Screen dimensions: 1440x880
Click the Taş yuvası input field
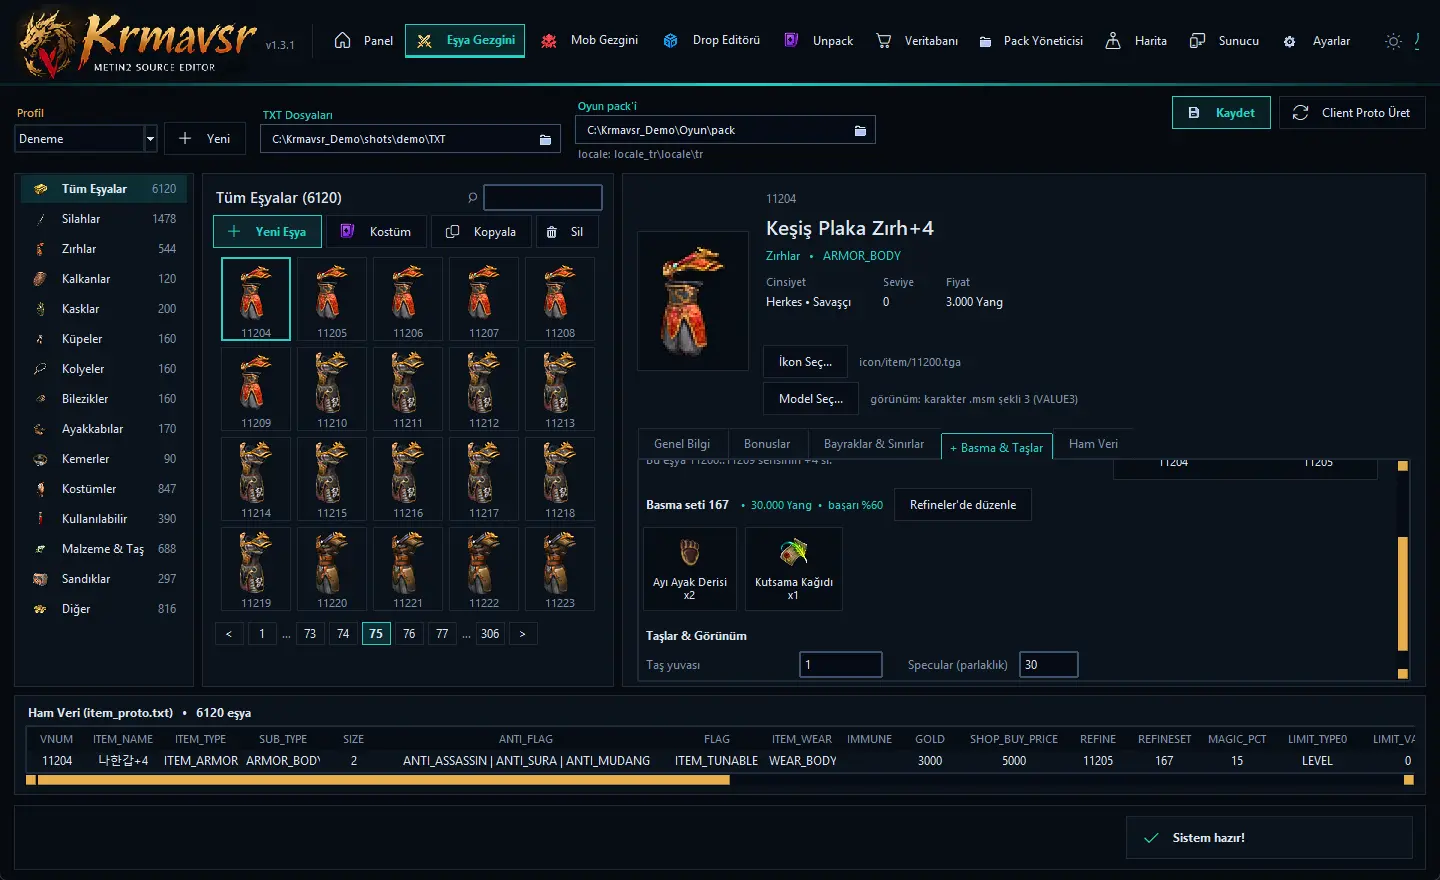(x=841, y=665)
